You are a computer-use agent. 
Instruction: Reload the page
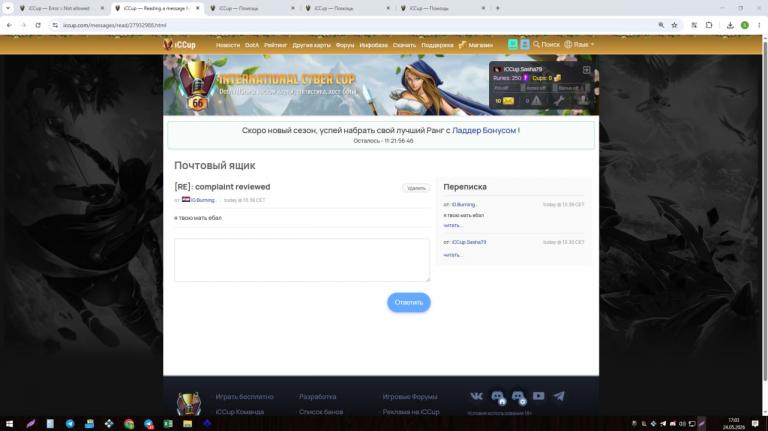pyautogui.click(x=38, y=25)
